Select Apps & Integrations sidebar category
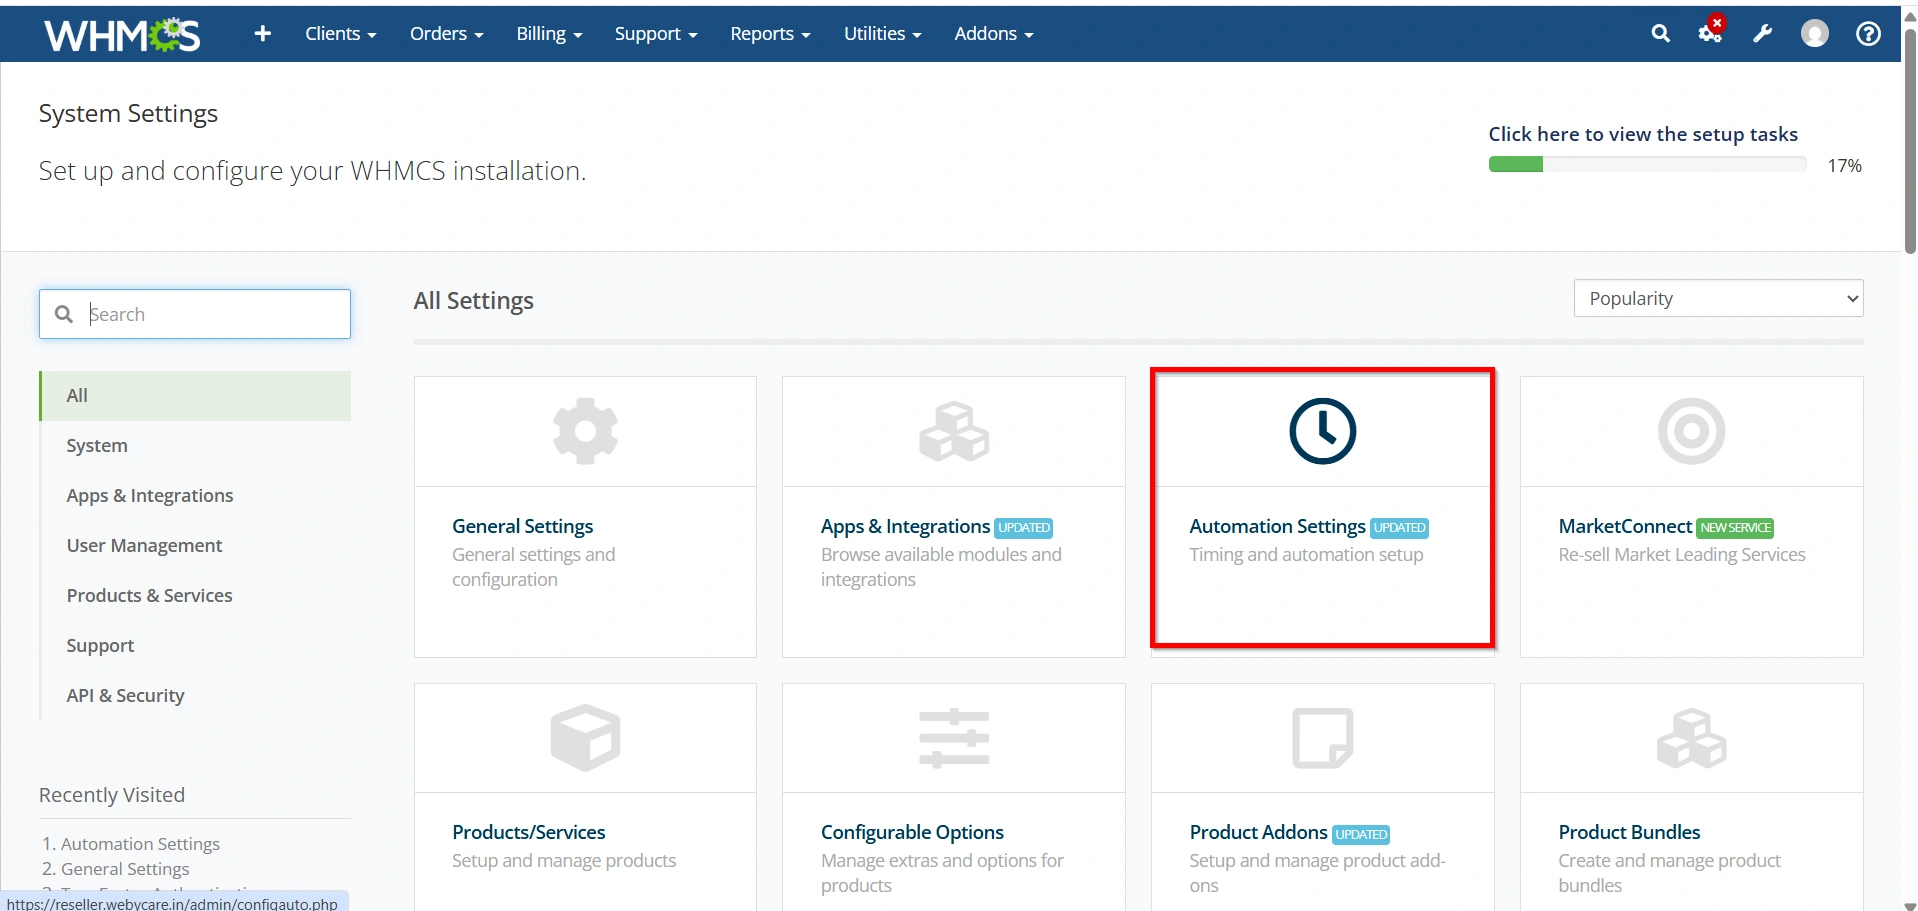The height and width of the screenshot is (911, 1918). [195, 496]
